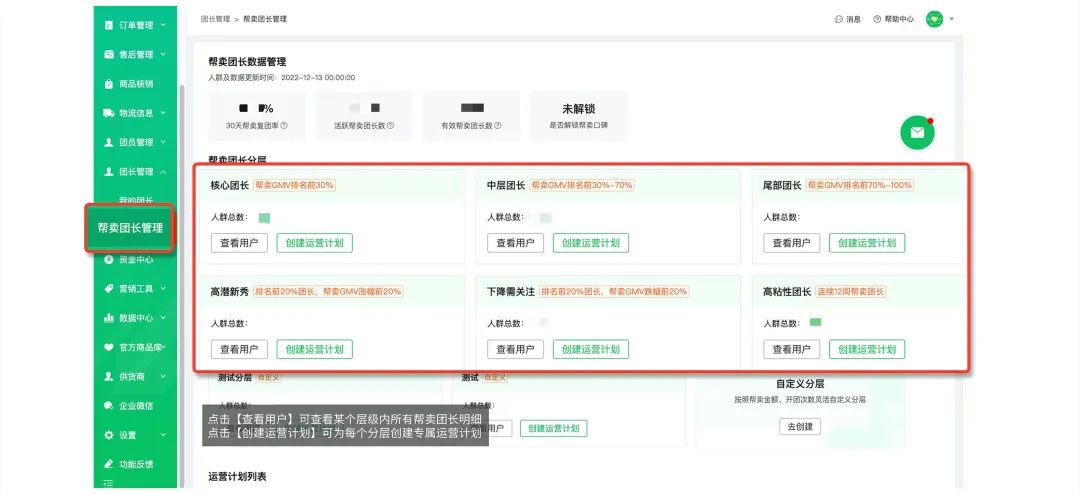1080x494 pixels.
Task: Open 帮助中心 help center
Action: (x=893, y=19)
